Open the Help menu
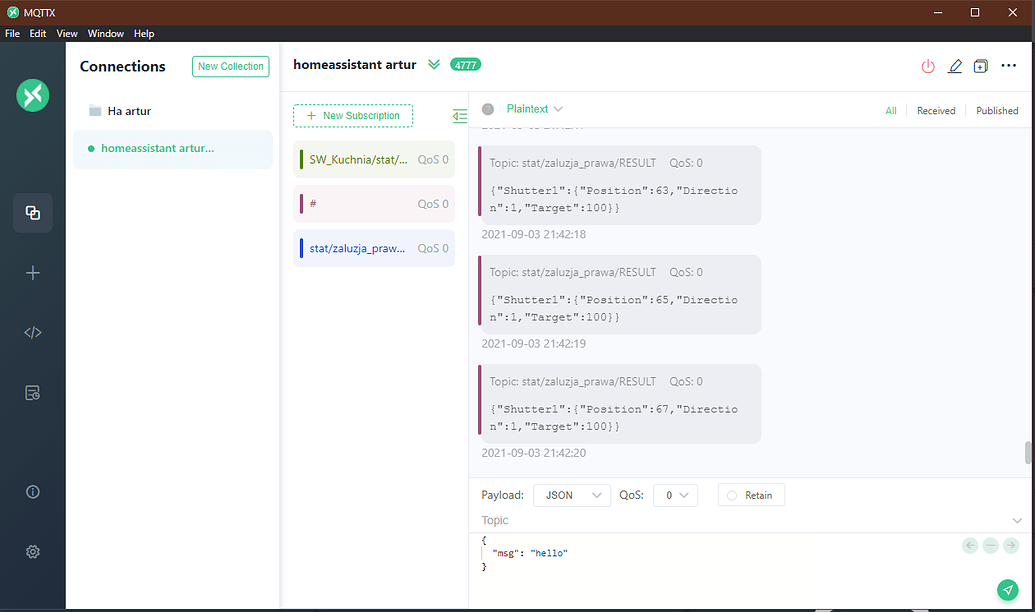The image size is (1035, 612). pos(144,34)
